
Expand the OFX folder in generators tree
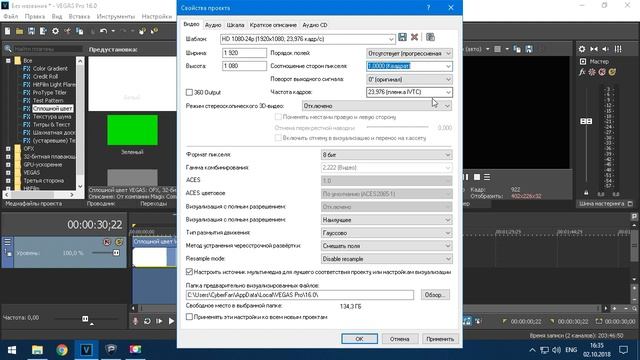point(8,149)
